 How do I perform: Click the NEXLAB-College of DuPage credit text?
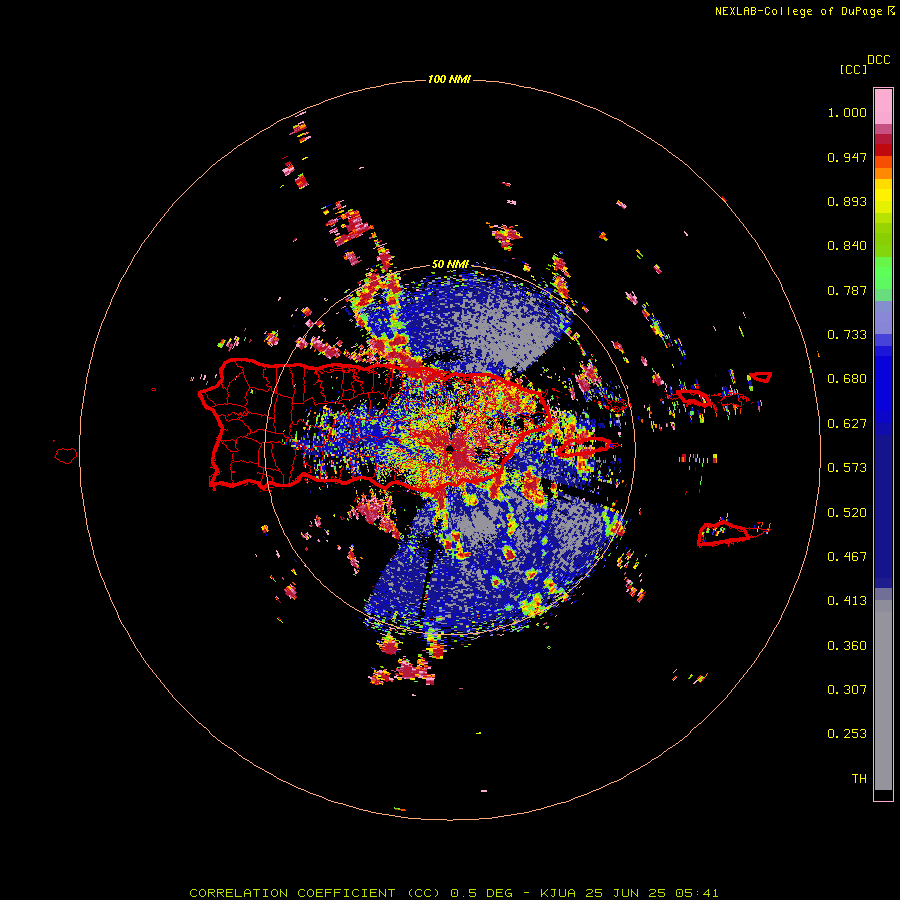point(799,11)
